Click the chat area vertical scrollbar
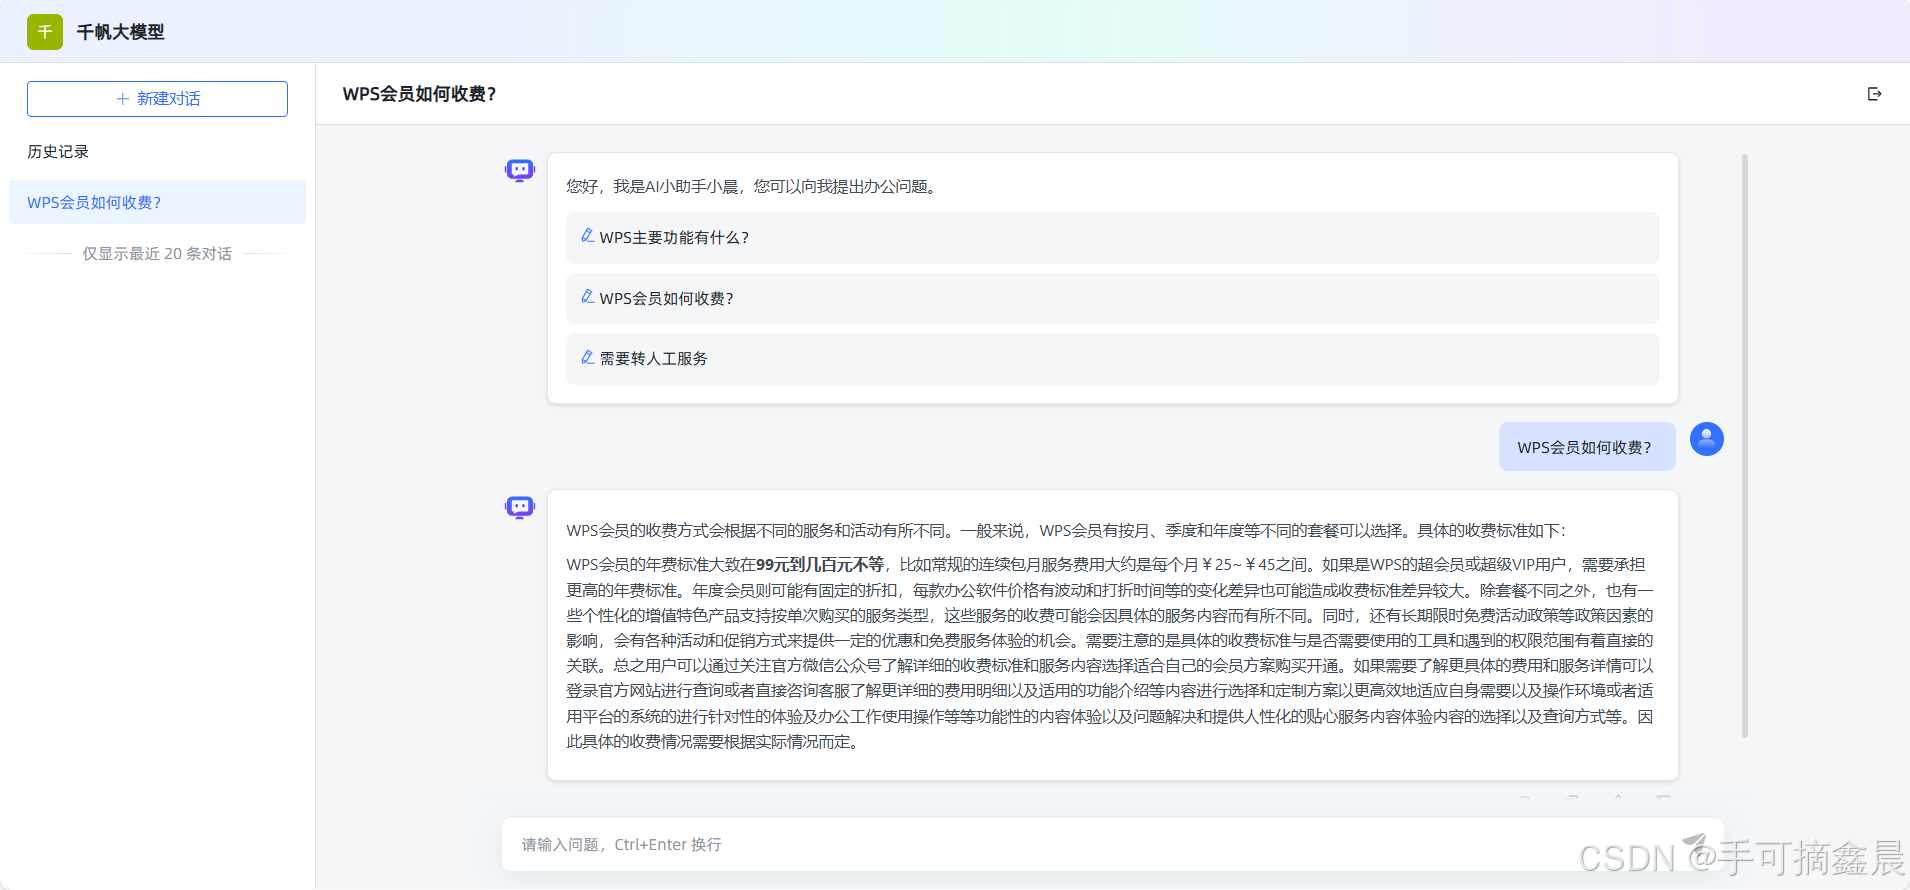 pyautogui.click(x=1745, y=446)
